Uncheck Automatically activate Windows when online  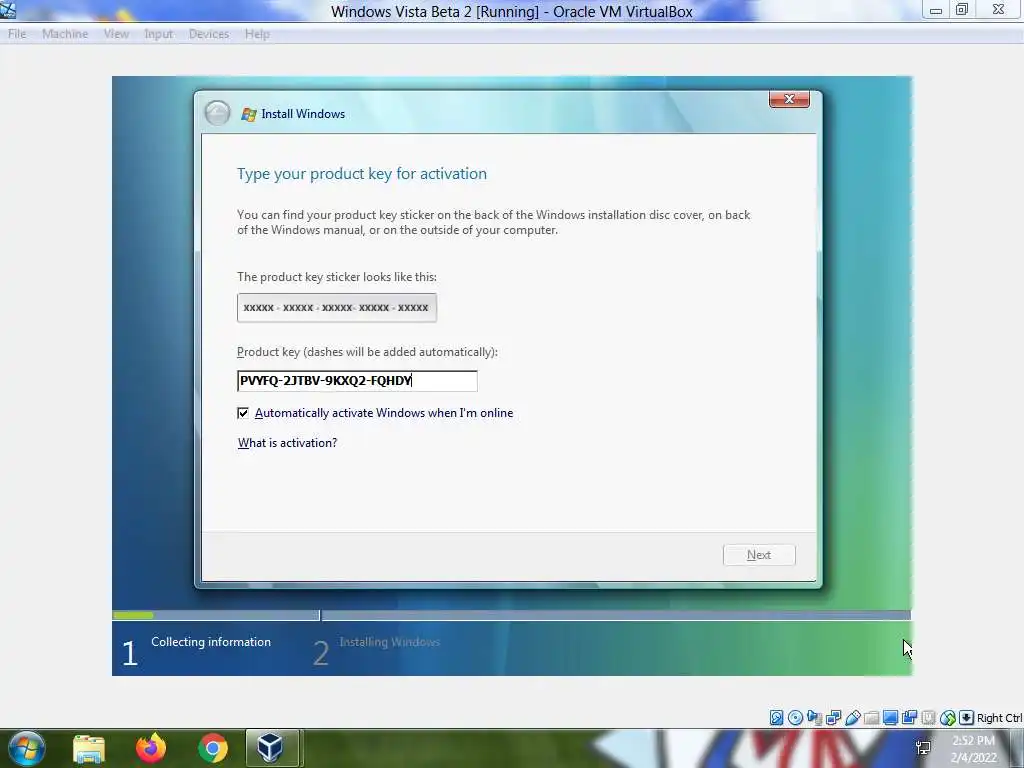(243, 413)
